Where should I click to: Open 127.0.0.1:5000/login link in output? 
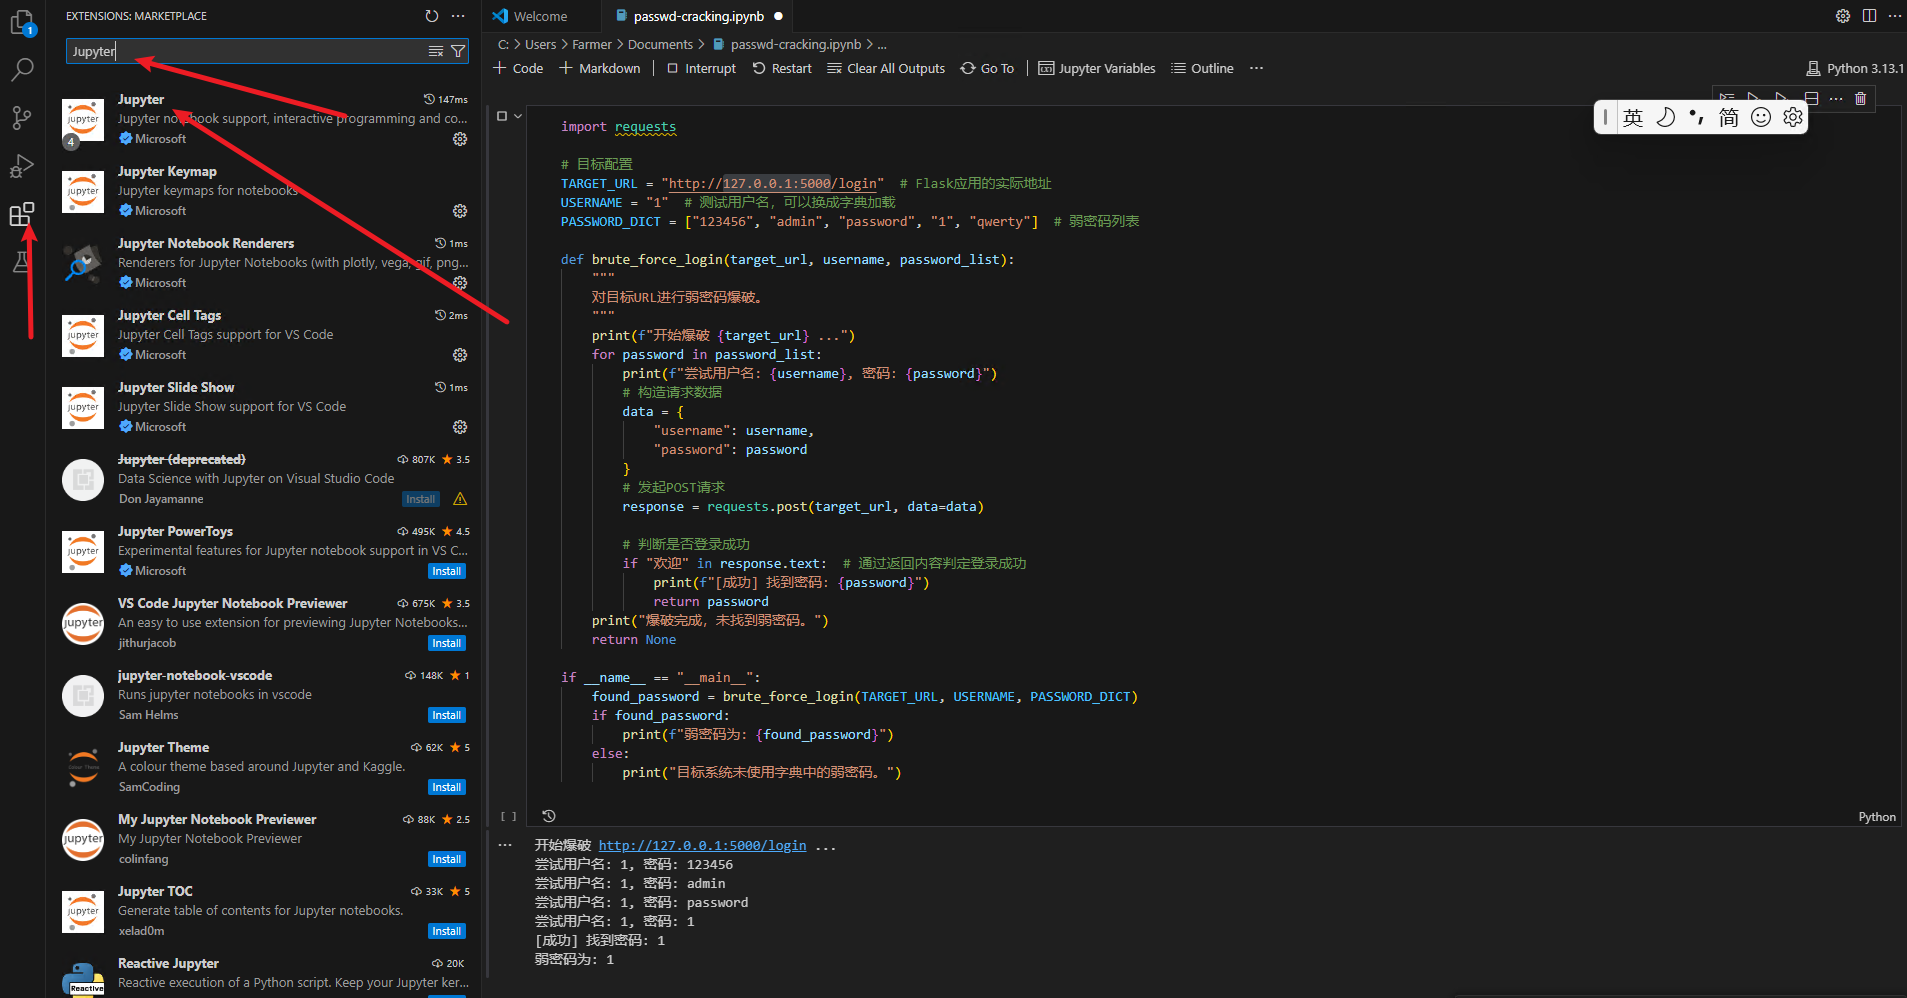pyautogui.click(x=702, y=846)
